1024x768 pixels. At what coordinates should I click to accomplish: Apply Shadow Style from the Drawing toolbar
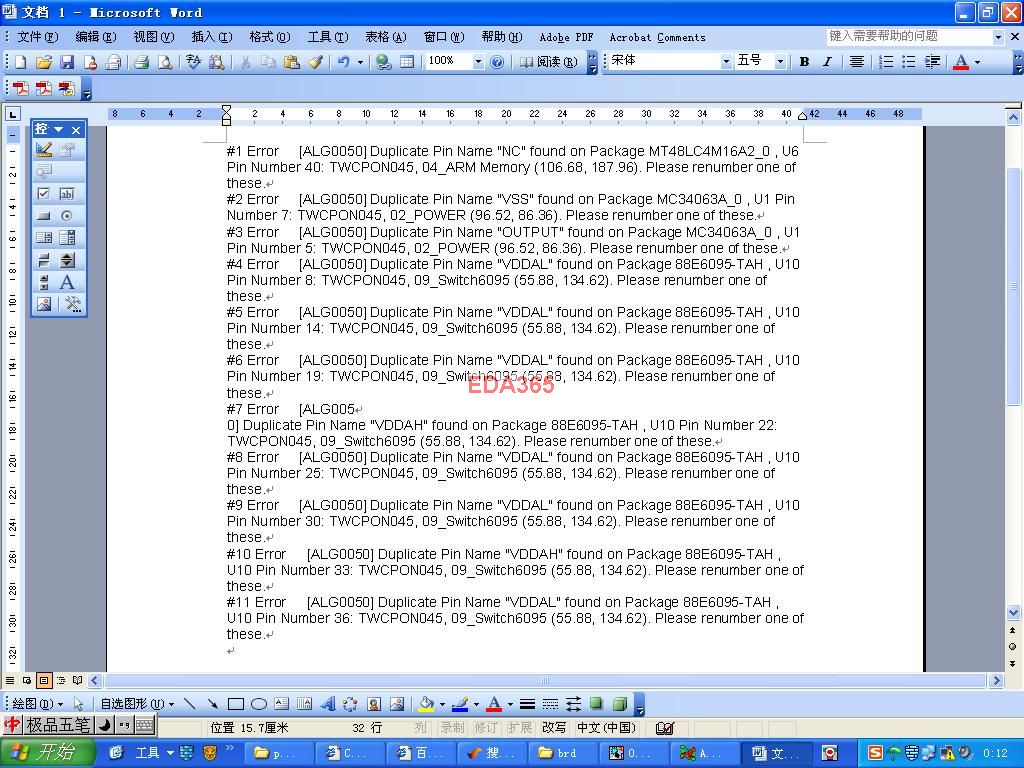[596, 704]
